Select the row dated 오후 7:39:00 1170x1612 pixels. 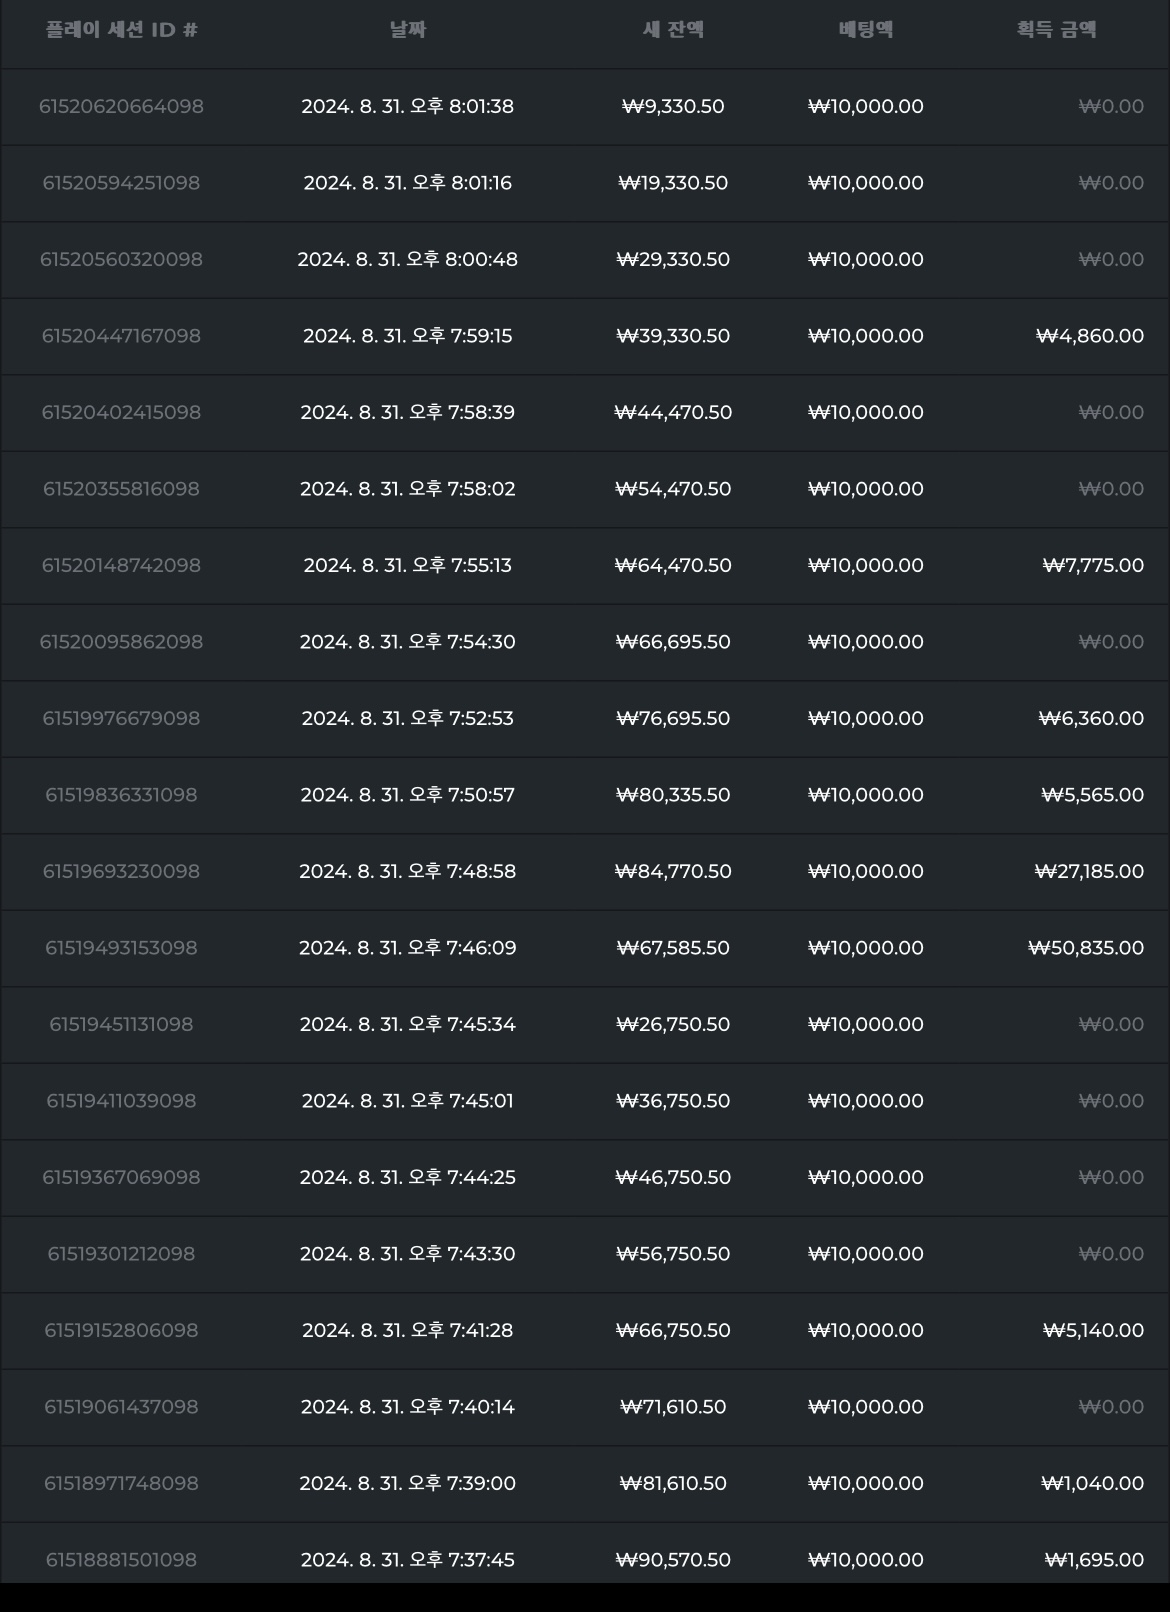point(585,1484)
